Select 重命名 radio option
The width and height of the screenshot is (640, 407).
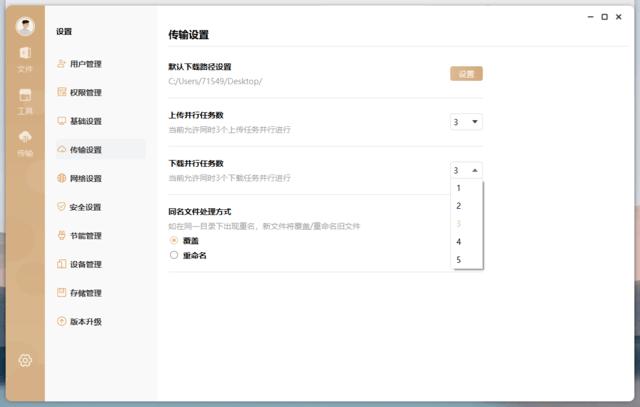(174, 255)
